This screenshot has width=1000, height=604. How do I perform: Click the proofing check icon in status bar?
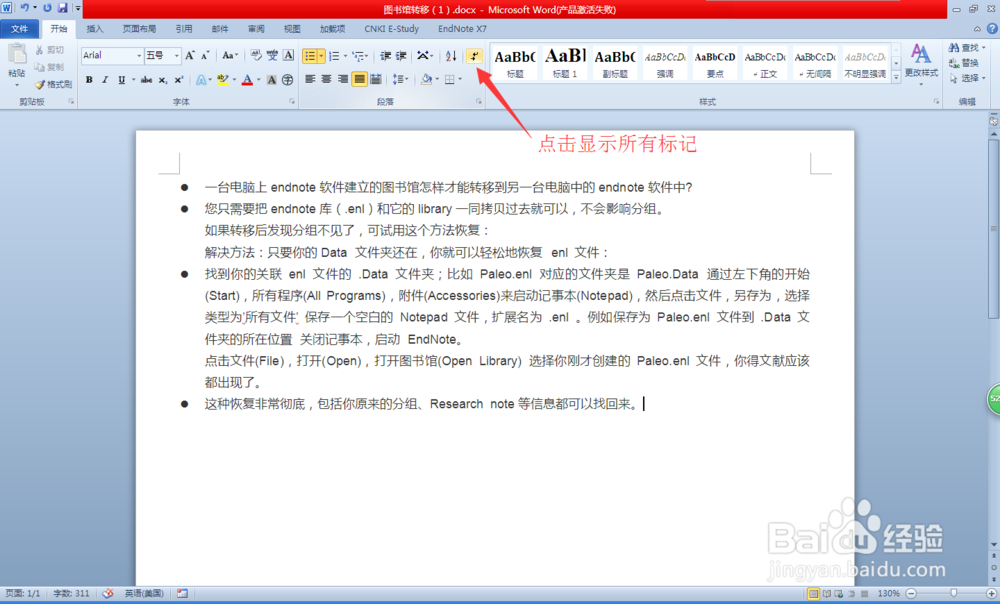(x=108, y=593)
